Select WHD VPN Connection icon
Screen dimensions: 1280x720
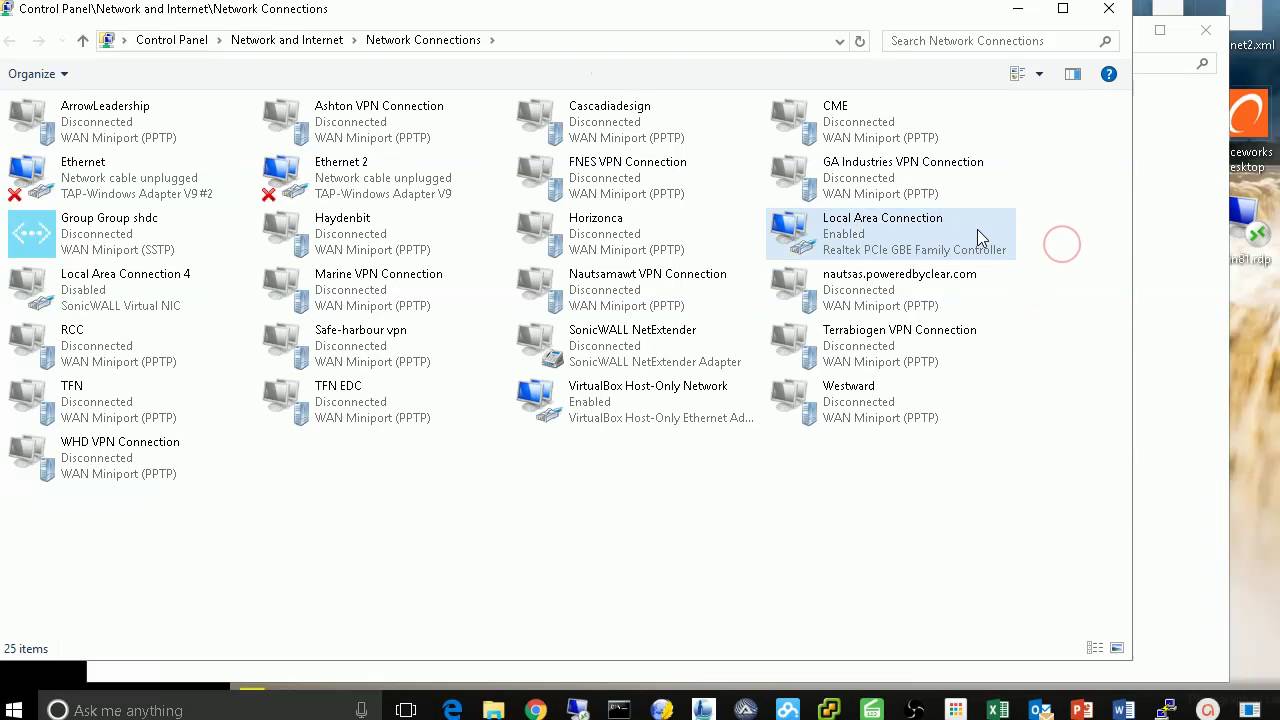tap(32, 458)
